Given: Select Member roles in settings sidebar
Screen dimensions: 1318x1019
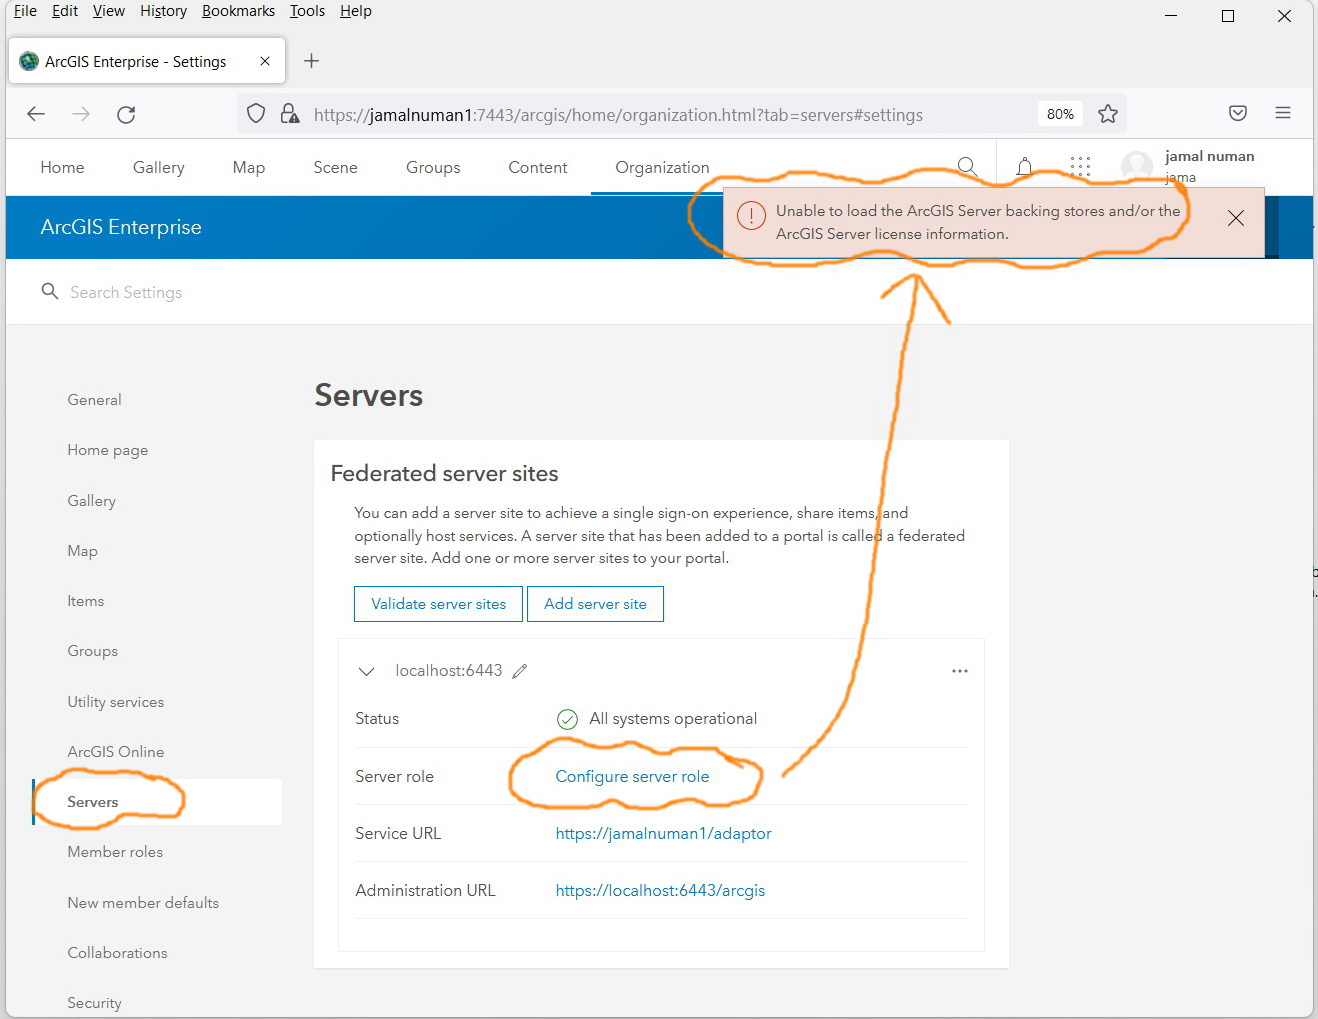Looking at the screenshot, I should [x=115, y=852].
